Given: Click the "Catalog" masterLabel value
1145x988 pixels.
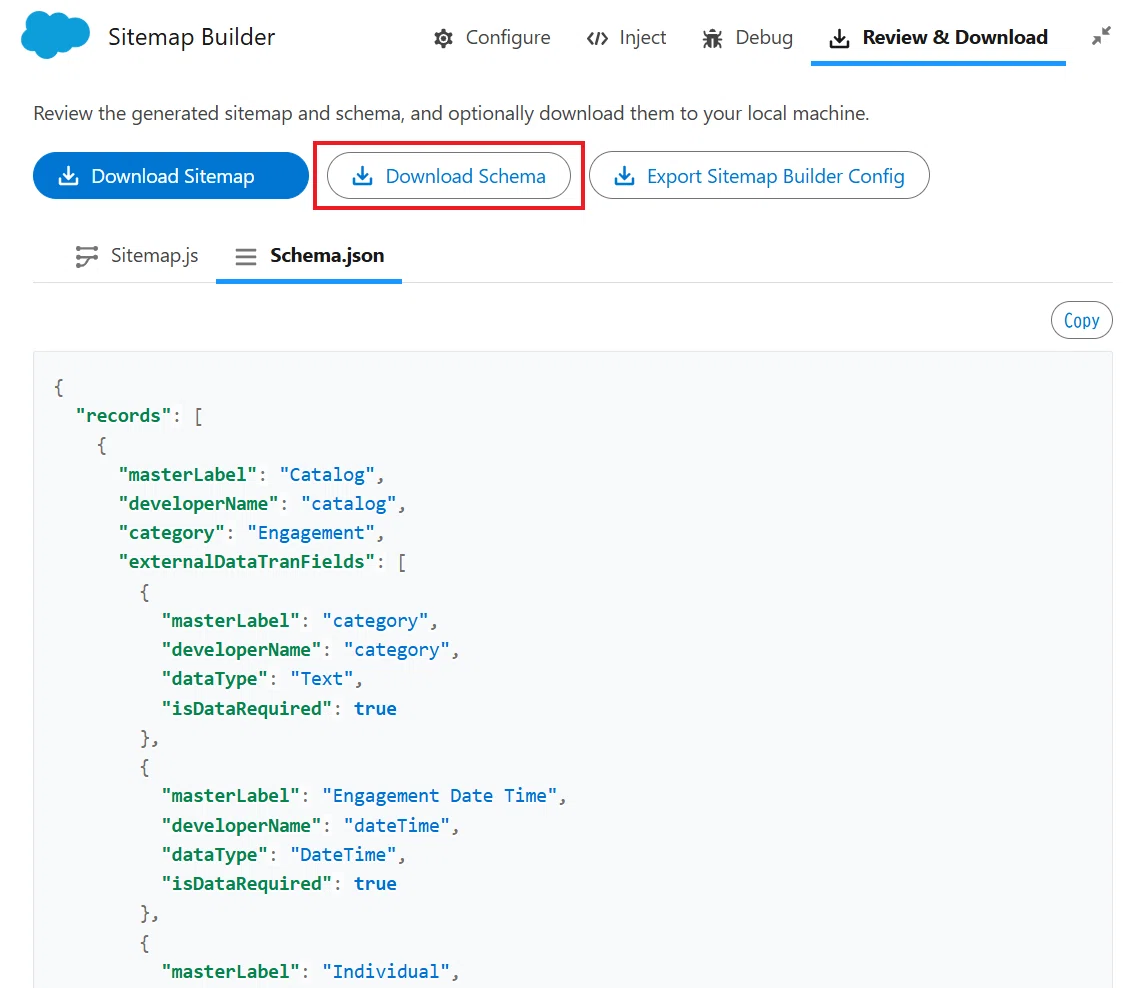Looking at the screenshot, I should tap(327, 475).
